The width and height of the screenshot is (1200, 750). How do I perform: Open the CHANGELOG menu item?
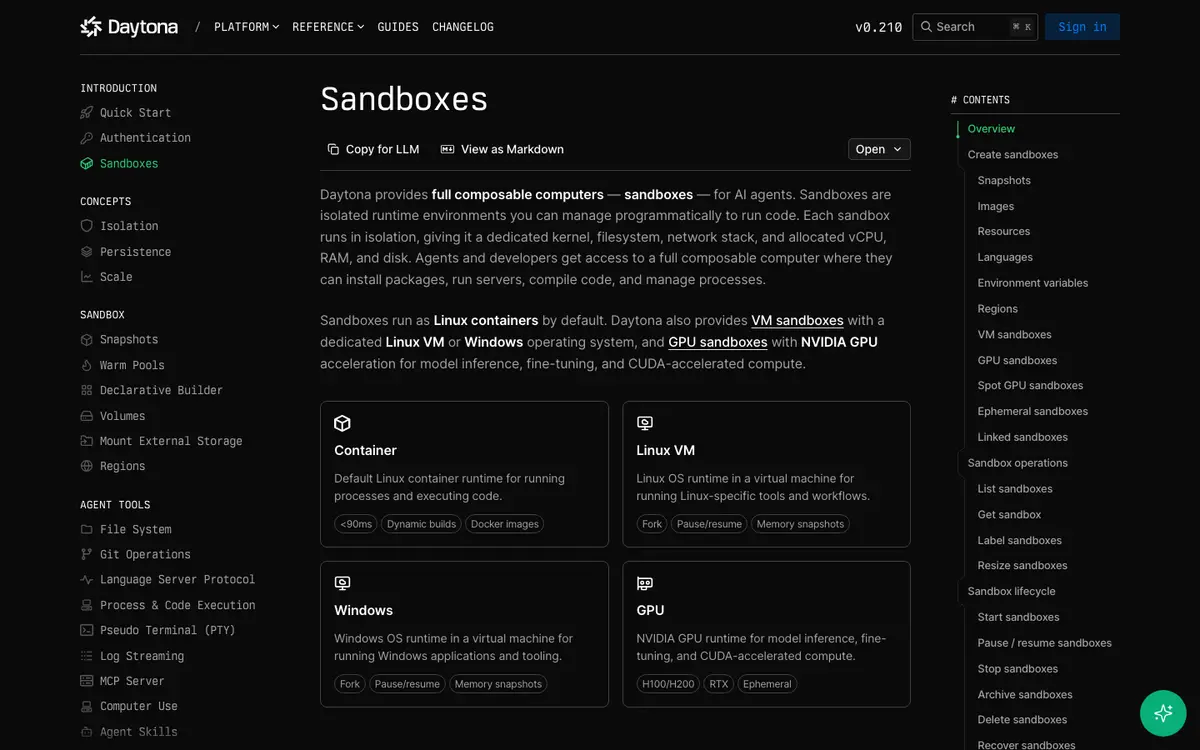[x=463, y=27]
